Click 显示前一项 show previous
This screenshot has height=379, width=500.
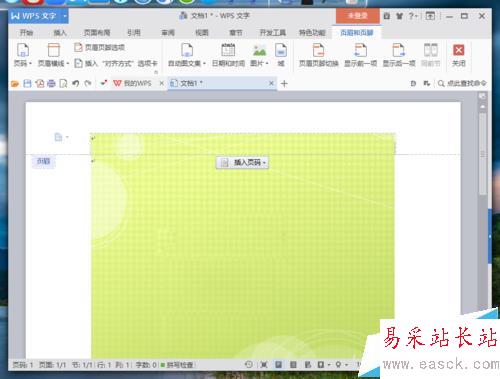(360, 55)
